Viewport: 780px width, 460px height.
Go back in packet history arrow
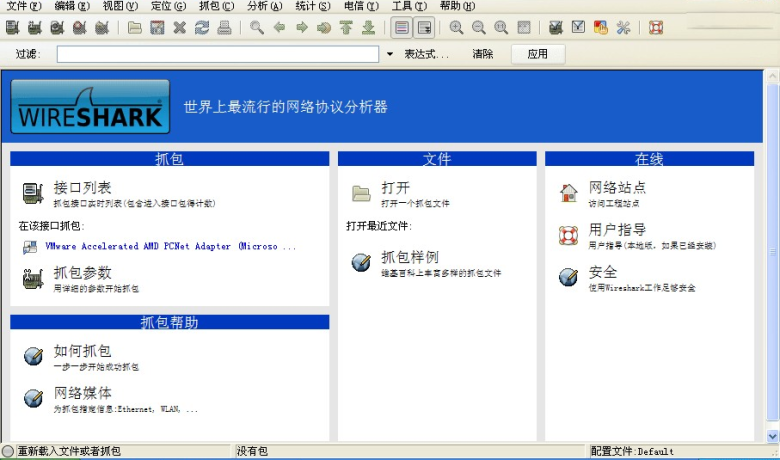pos(280,27)
